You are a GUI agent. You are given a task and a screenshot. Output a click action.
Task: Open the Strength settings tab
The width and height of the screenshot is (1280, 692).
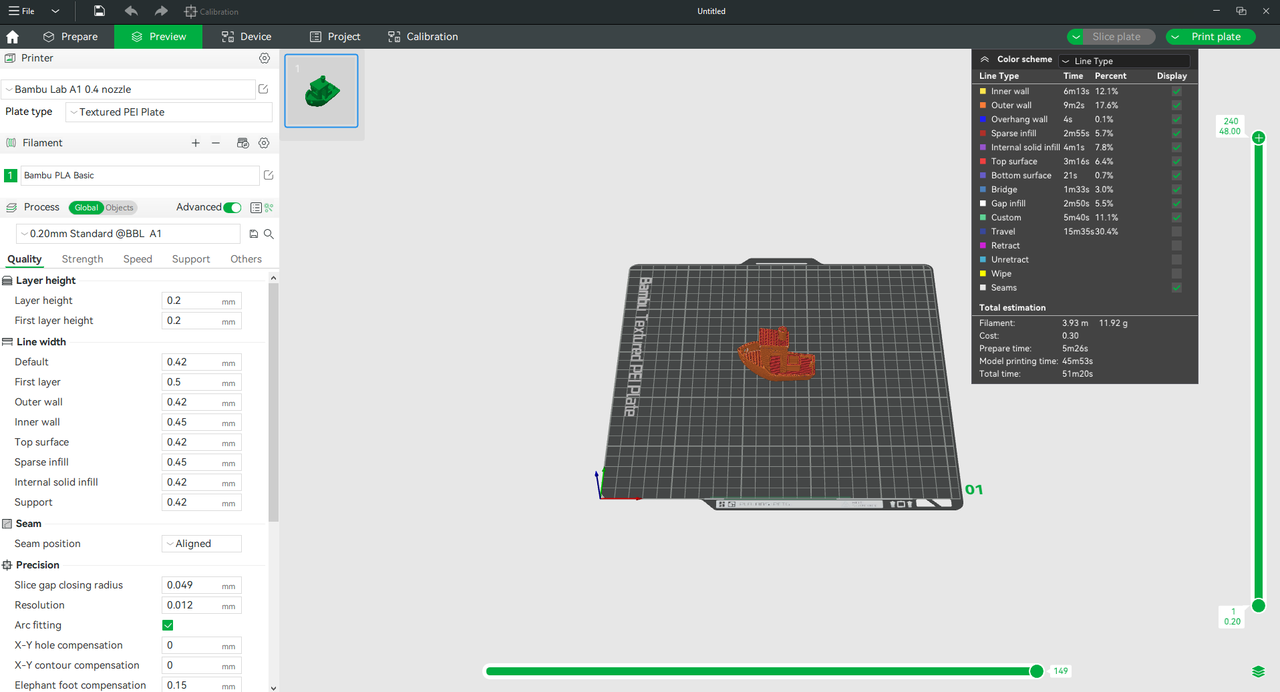(x=82, y=259)
